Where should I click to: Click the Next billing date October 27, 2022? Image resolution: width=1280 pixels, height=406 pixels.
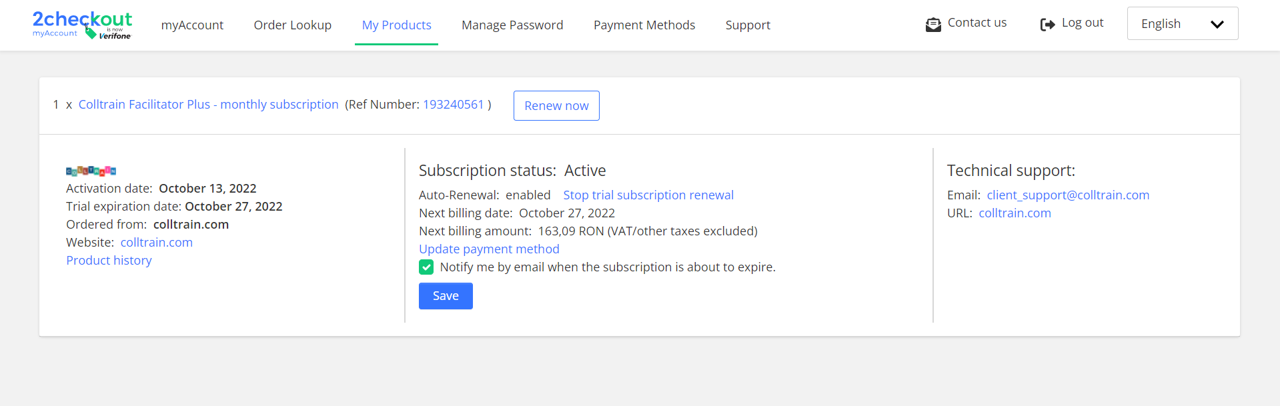[517, 213]
